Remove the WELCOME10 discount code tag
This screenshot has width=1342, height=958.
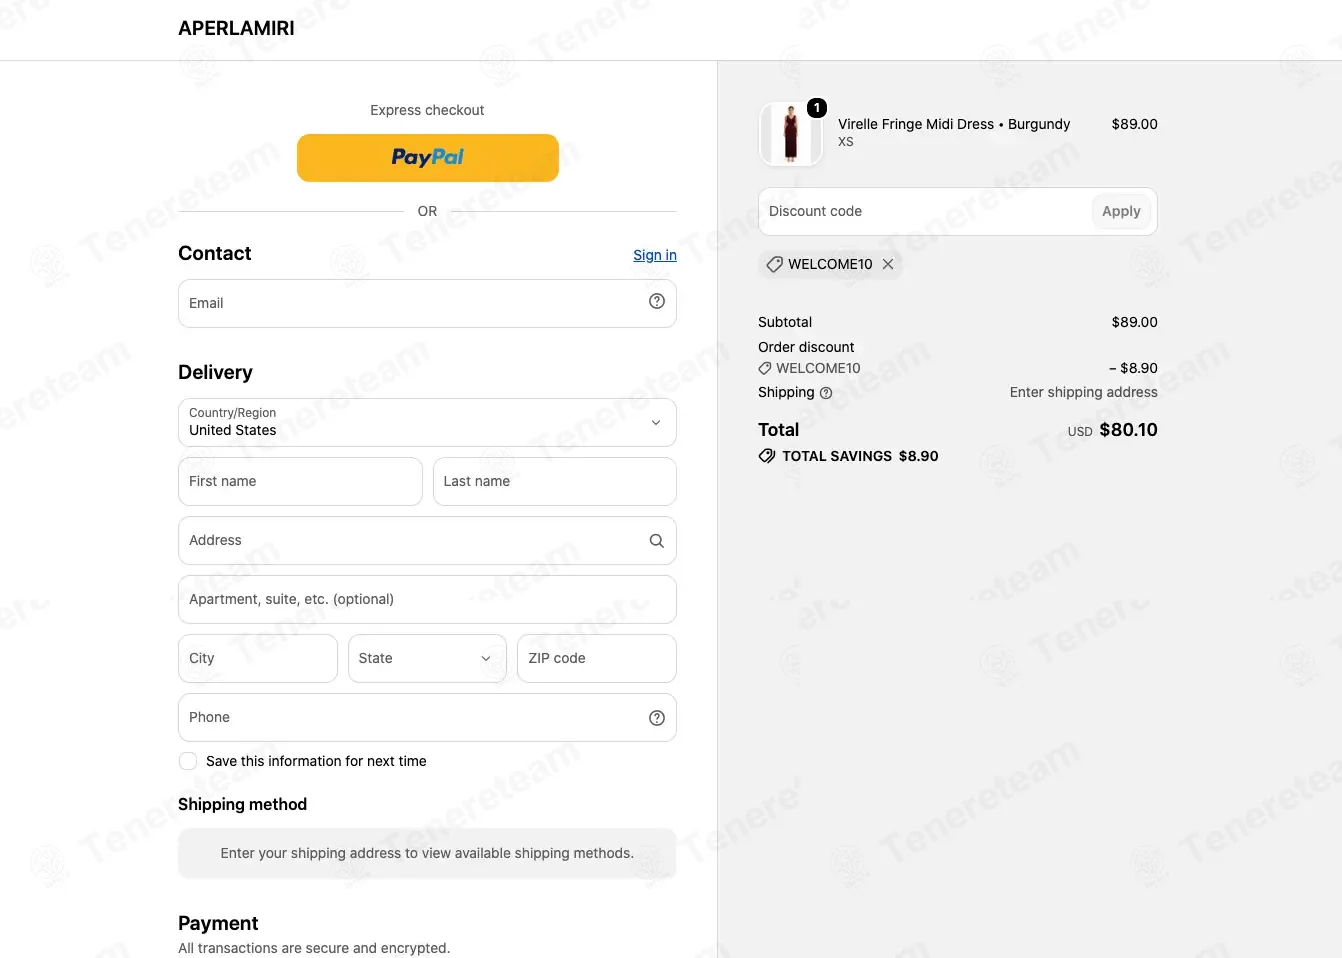pos(888,264)
